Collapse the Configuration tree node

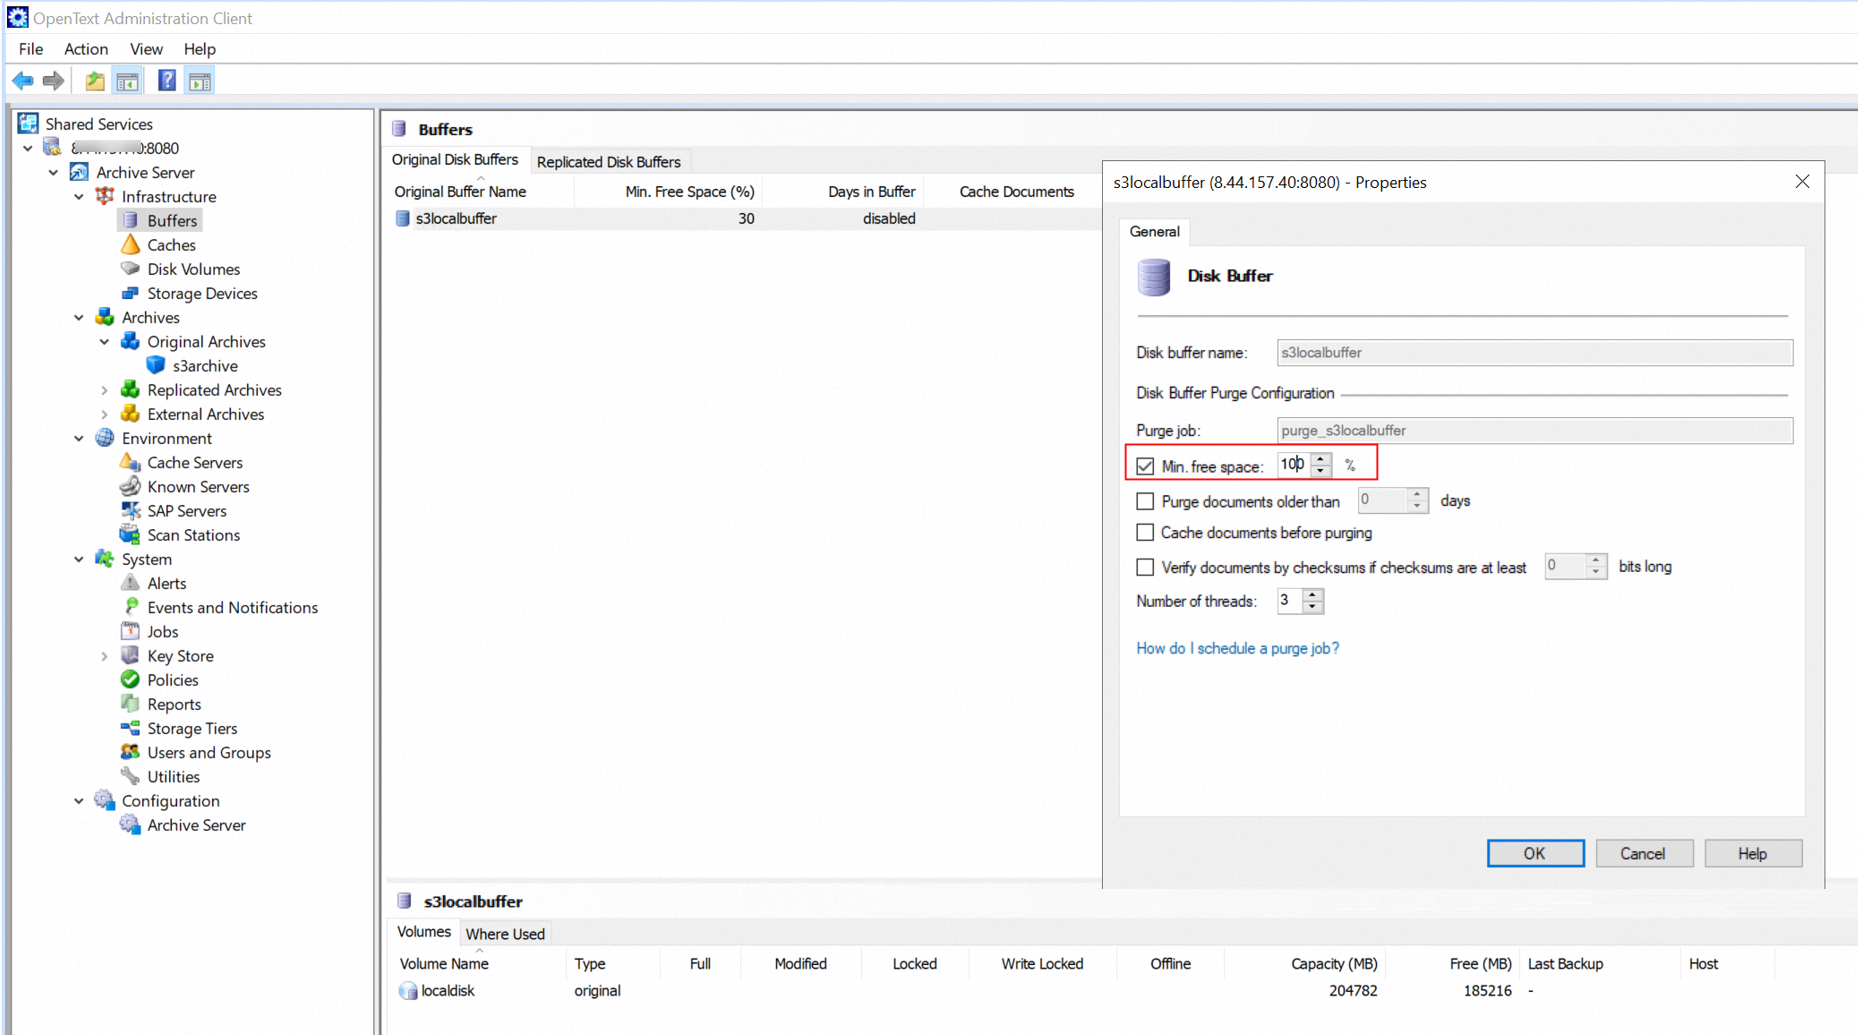point(79,801)
